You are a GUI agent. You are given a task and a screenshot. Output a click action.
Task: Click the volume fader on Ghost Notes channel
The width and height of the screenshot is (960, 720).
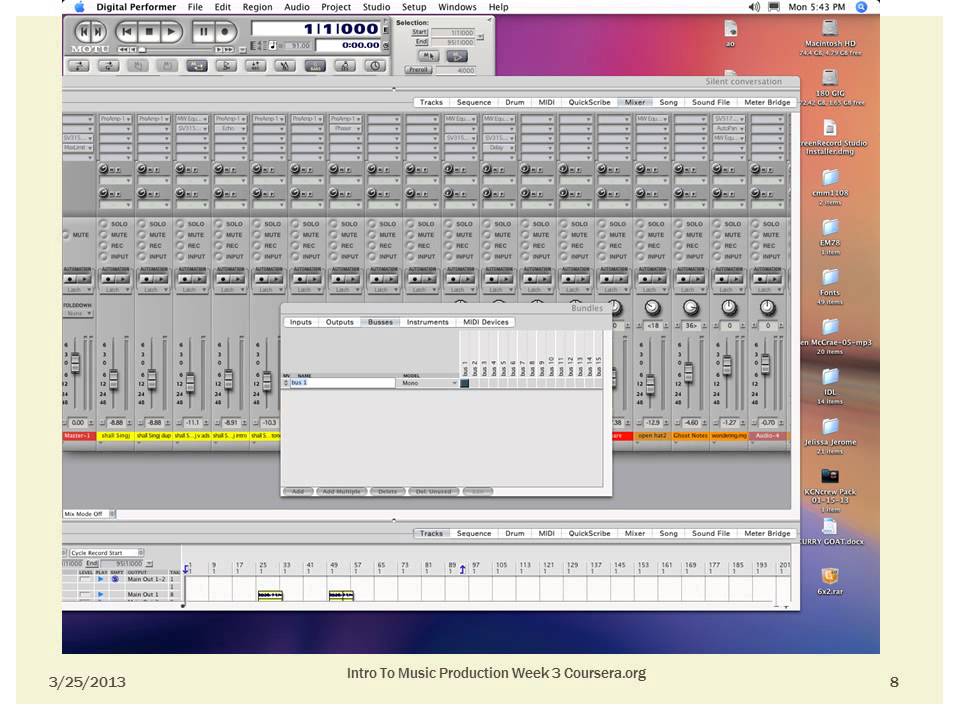[688, 372]
